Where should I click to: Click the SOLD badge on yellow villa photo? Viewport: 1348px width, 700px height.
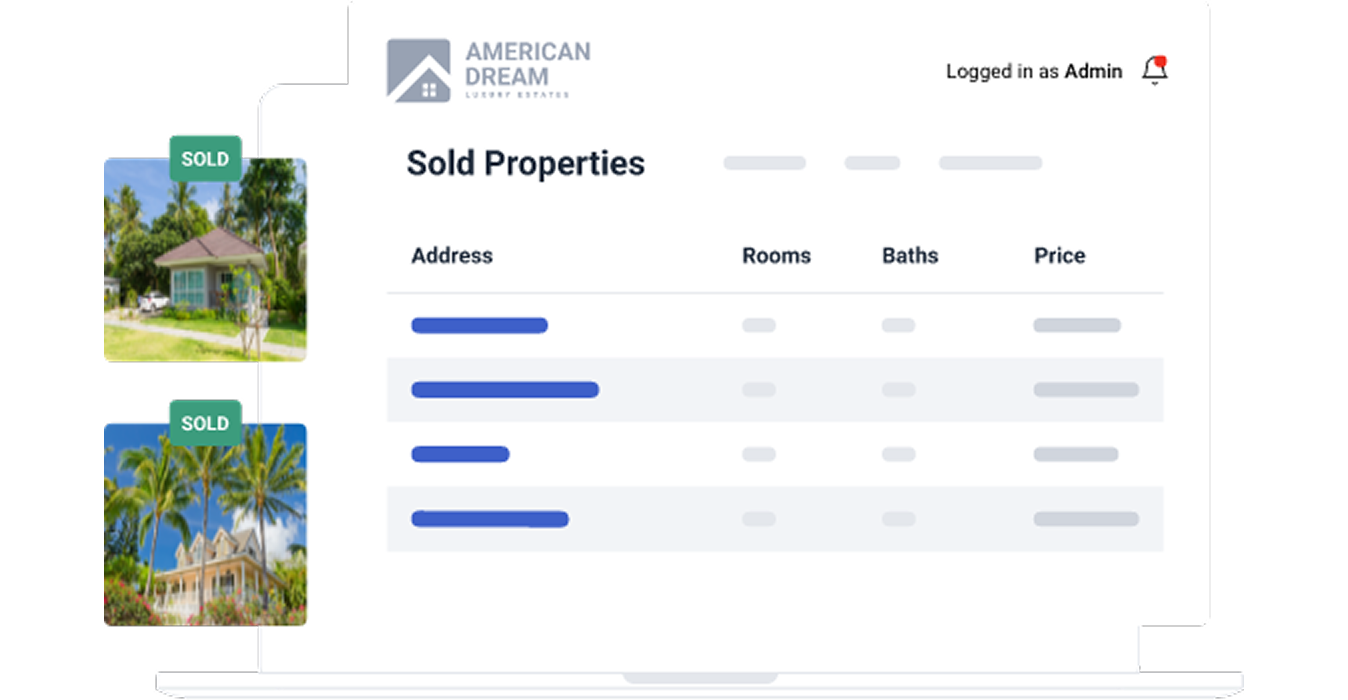(x=205, y=423)
